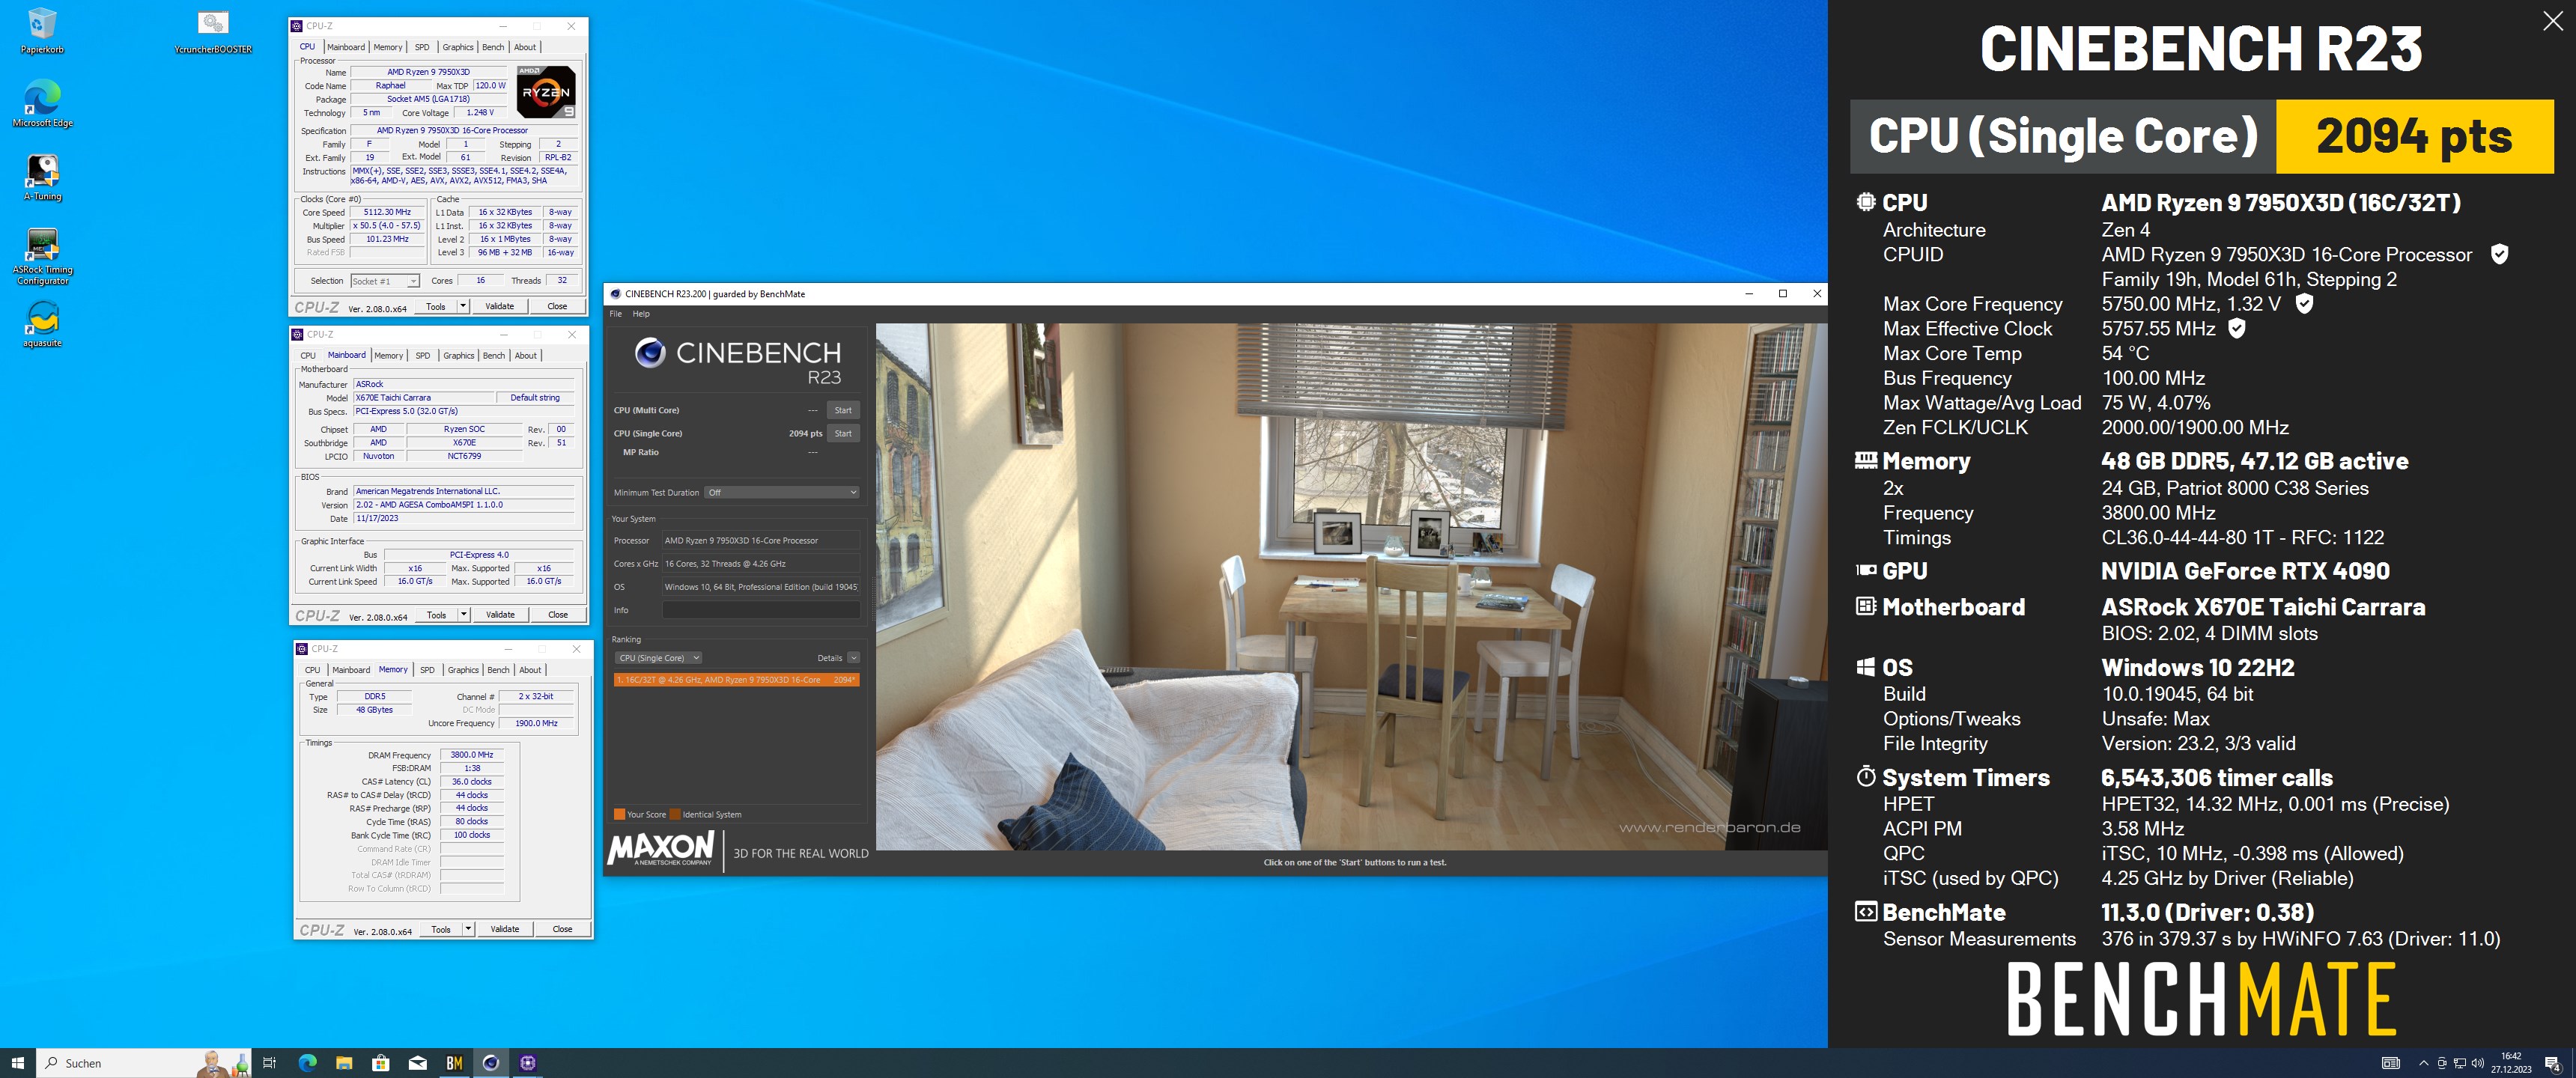Launch Microsoft Edge from the desktop icon
Screen dimensions: 2576x1078
[42, 104]
